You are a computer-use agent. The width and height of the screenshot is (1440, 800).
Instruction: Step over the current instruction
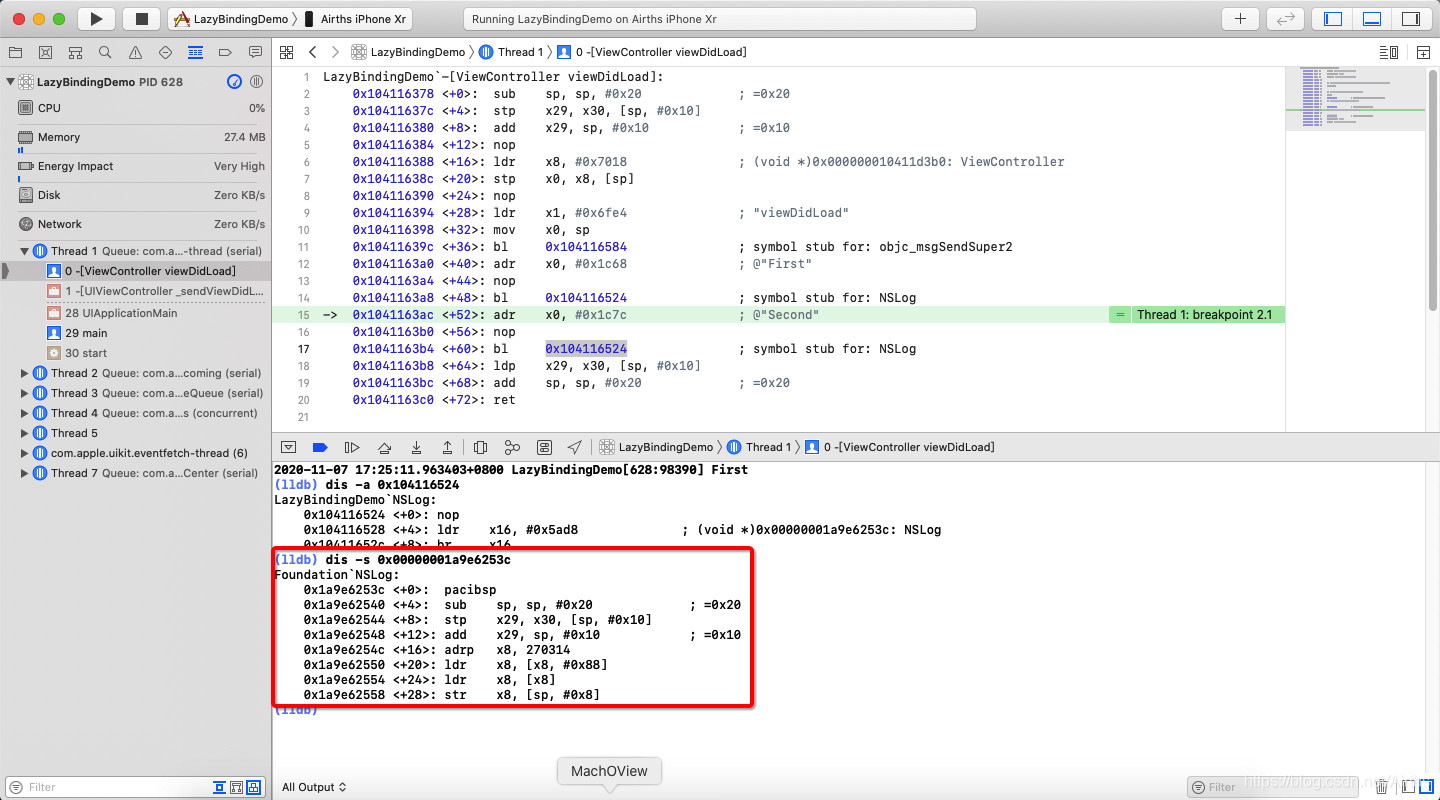point(384,447)
